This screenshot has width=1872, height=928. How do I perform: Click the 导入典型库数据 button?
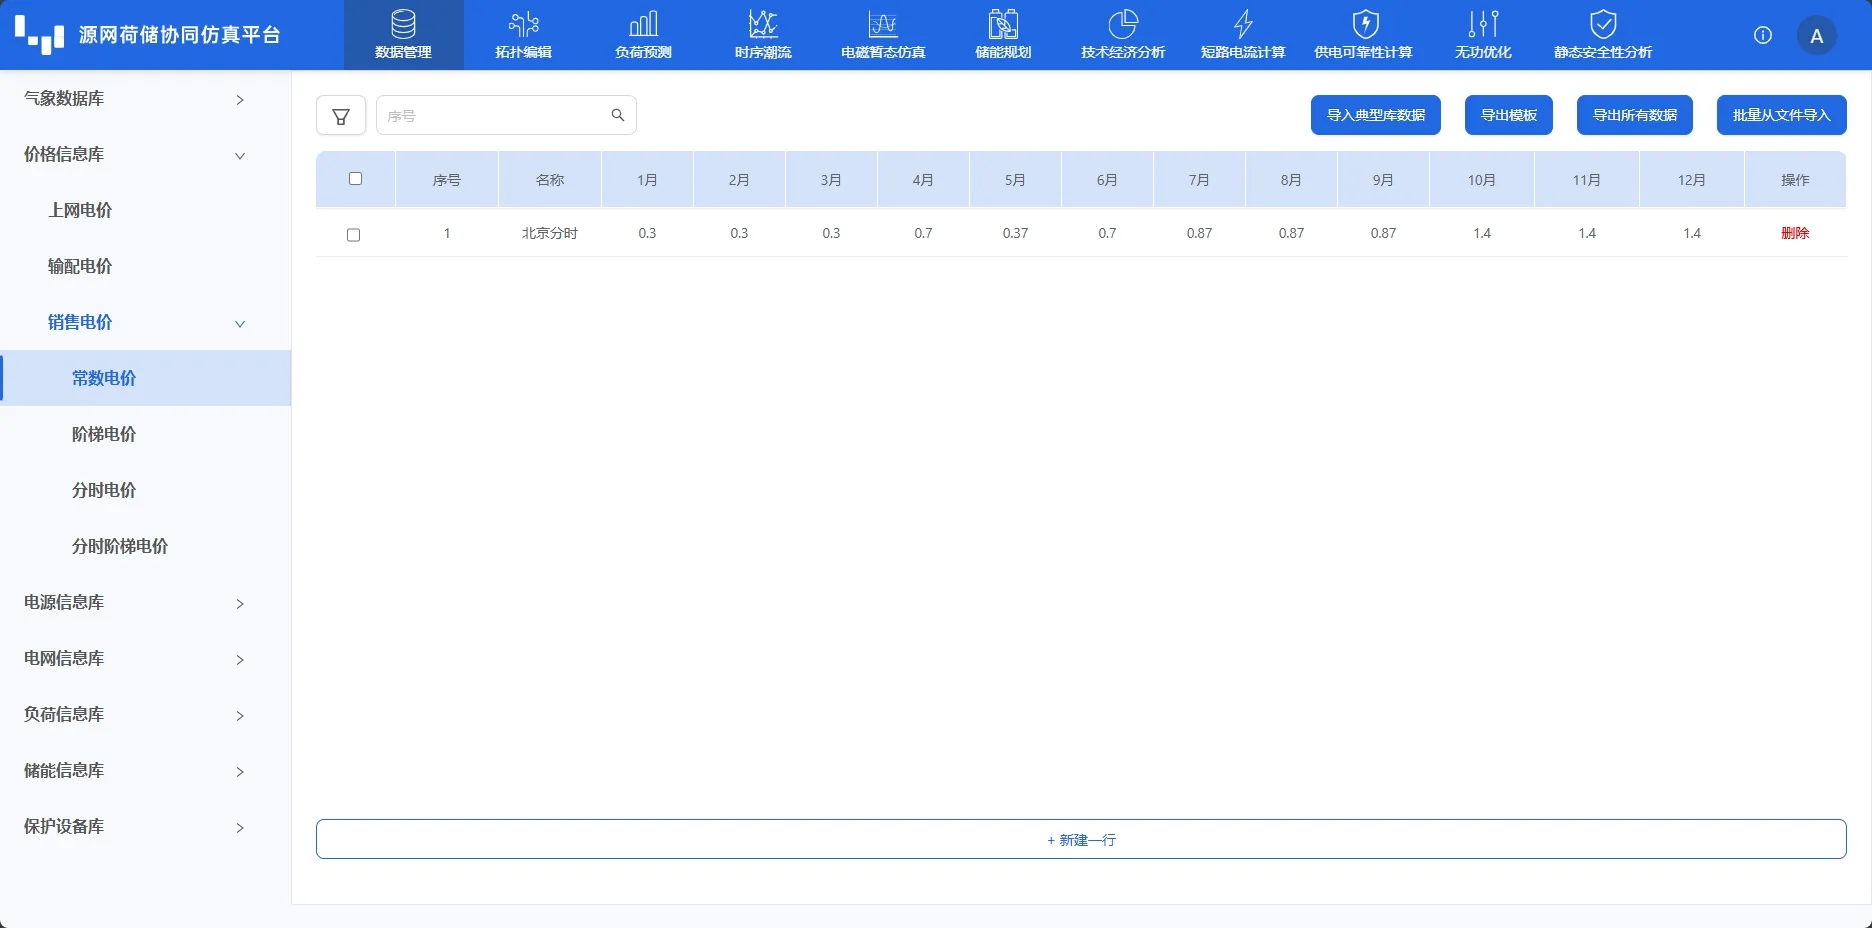point(1376,115)
